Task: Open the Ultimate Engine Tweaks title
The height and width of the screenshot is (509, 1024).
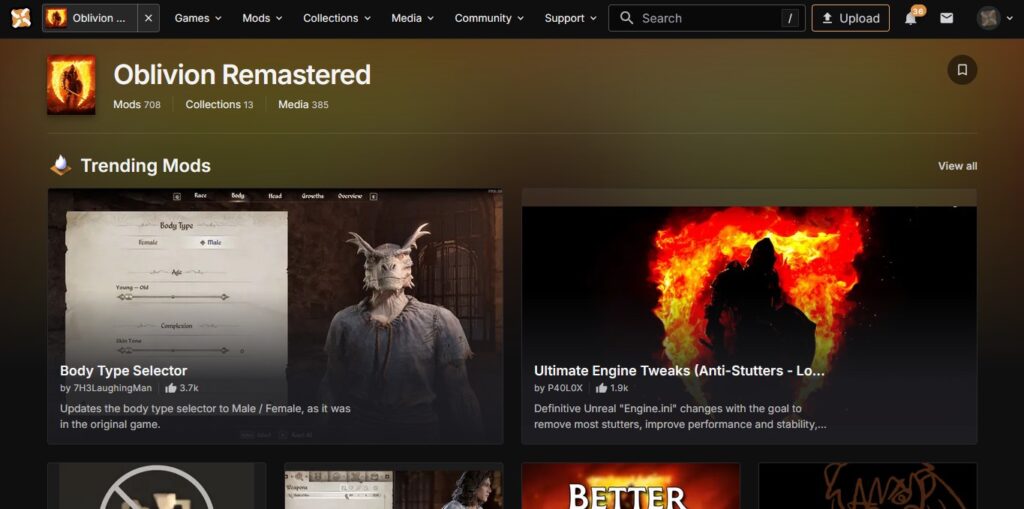Action: [x=679, y=371]
